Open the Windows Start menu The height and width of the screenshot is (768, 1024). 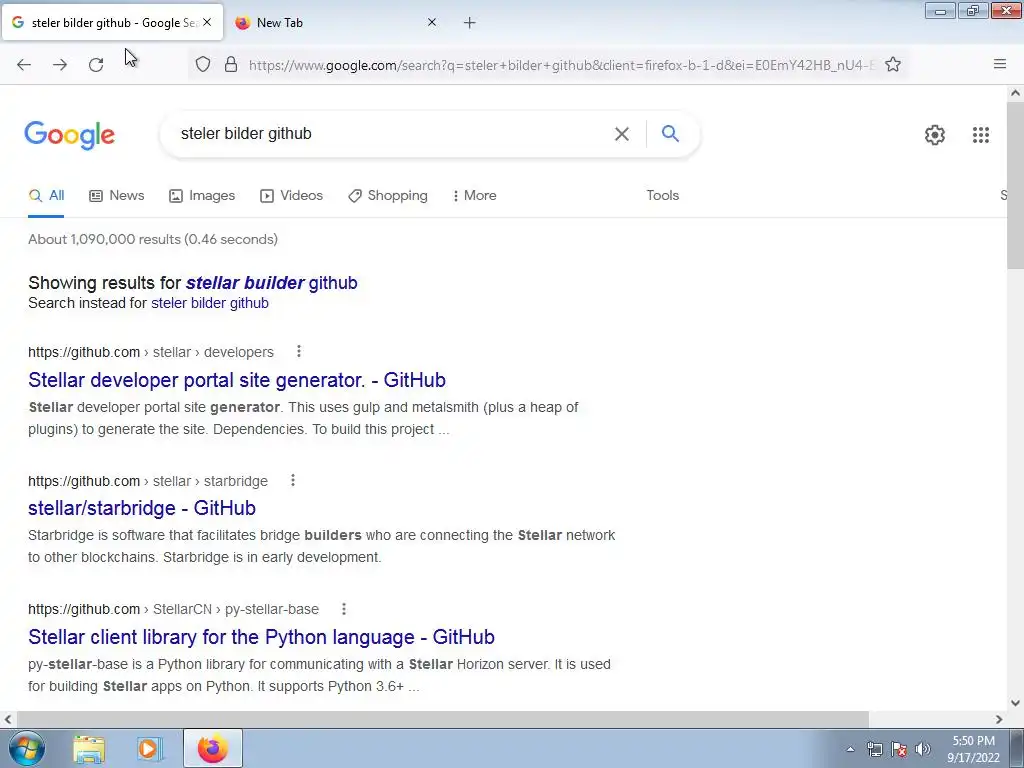[26, 748]
